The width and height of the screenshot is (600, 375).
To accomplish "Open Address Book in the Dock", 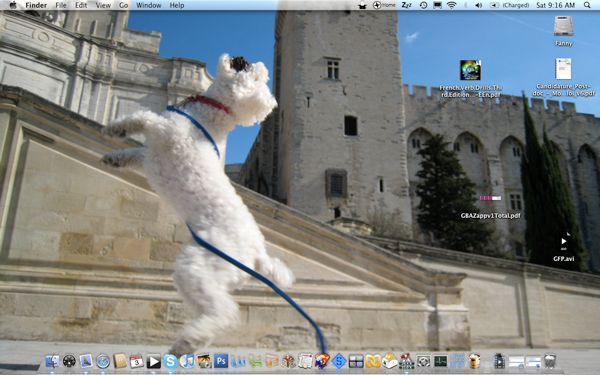I will [x=120, y=361].
